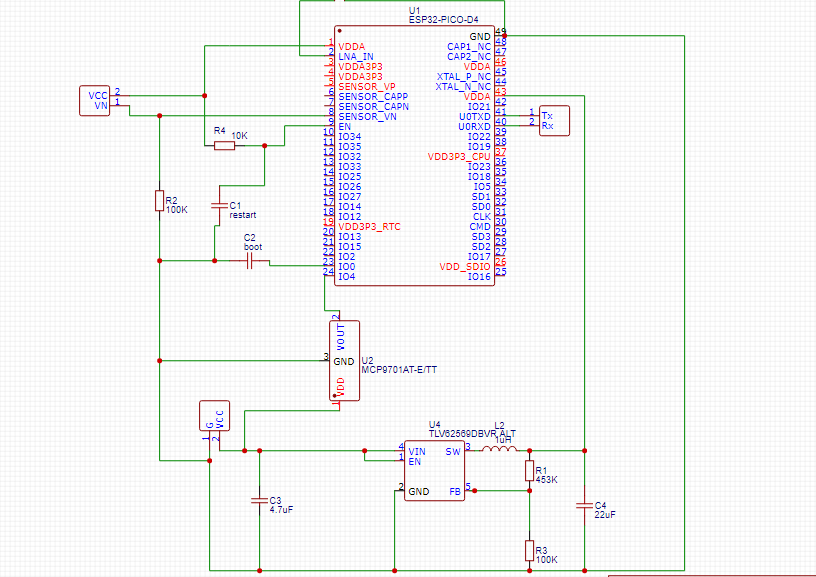Select the VCC/VN input connector symbol

(x=95, y=99)
